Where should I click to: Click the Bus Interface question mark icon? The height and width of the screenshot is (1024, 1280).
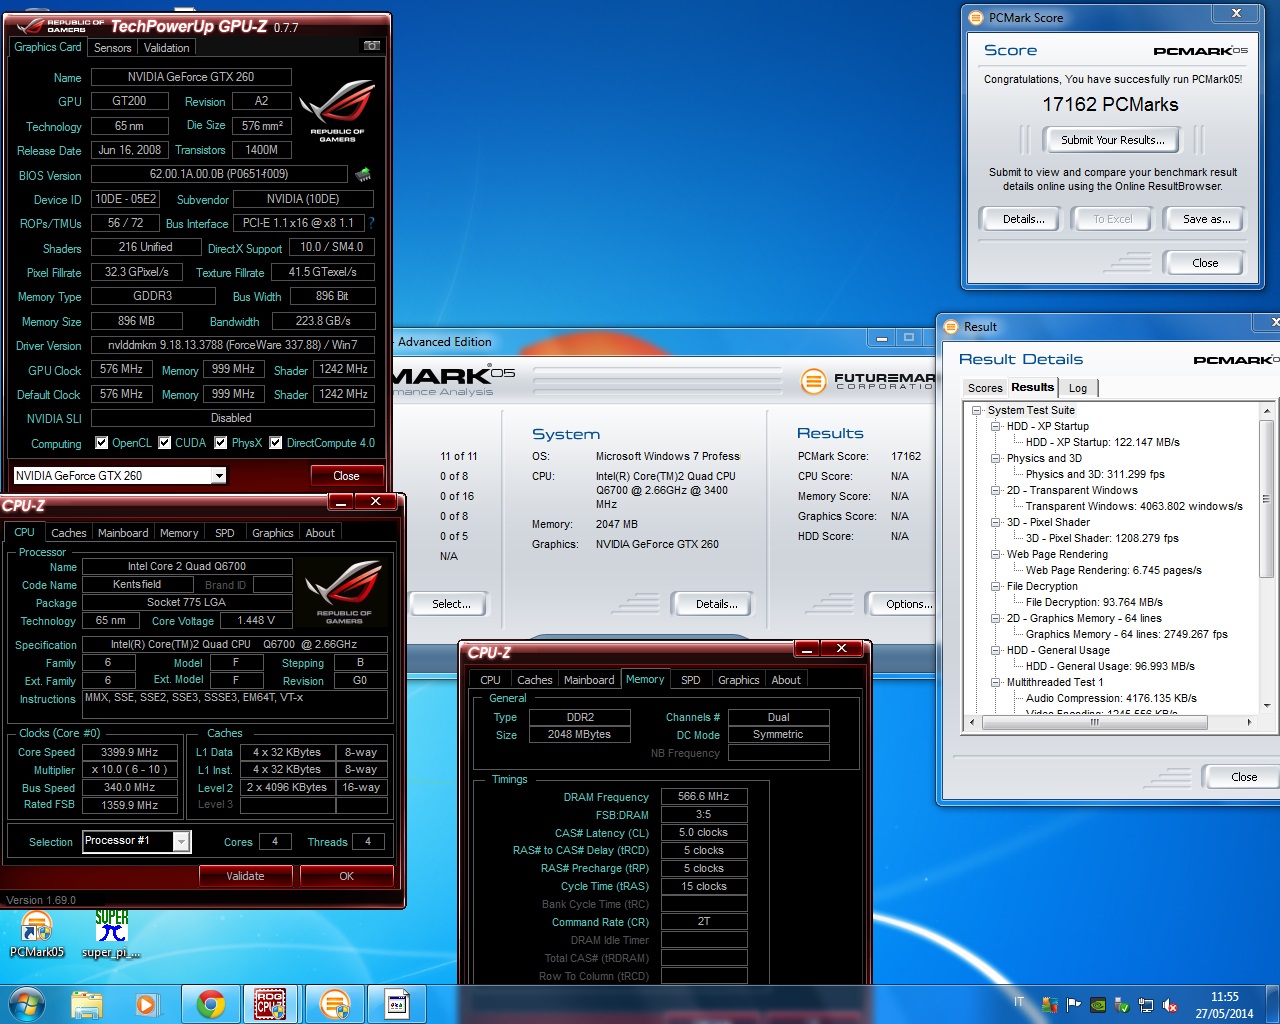click(x=371, y=223)
